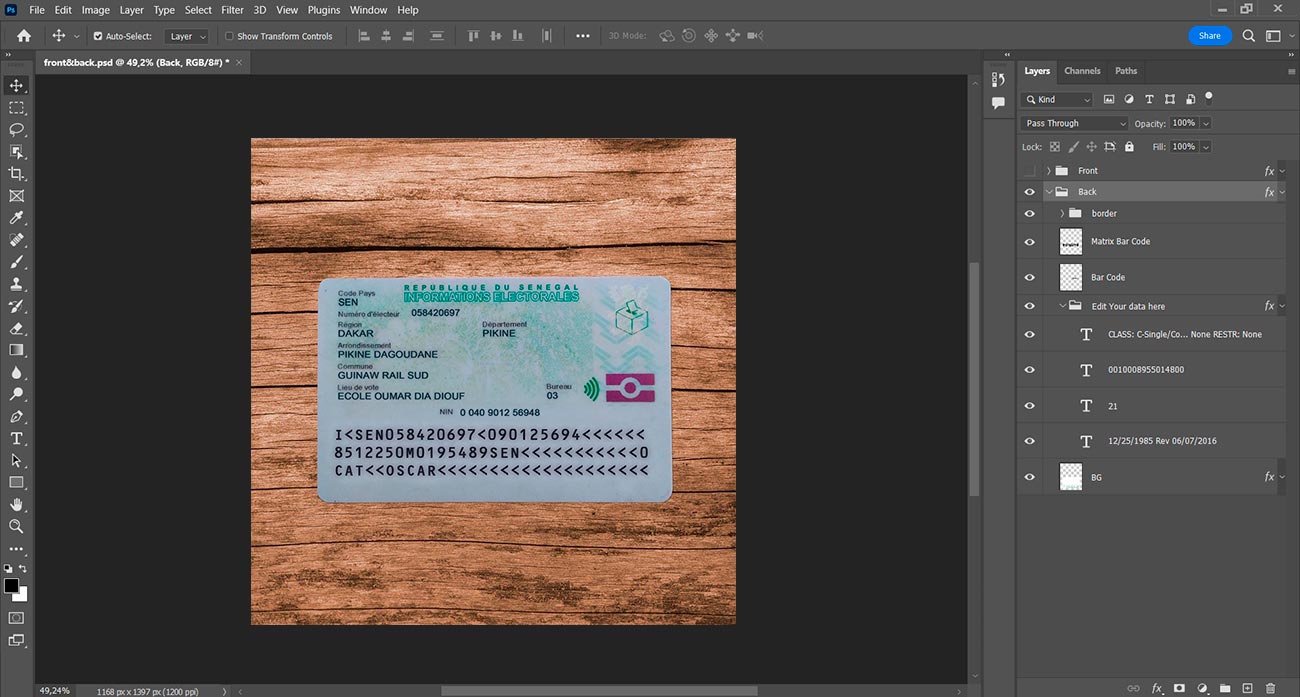Select the Crop tool
Screen dimensions: 1300x697
coord(16,174)
